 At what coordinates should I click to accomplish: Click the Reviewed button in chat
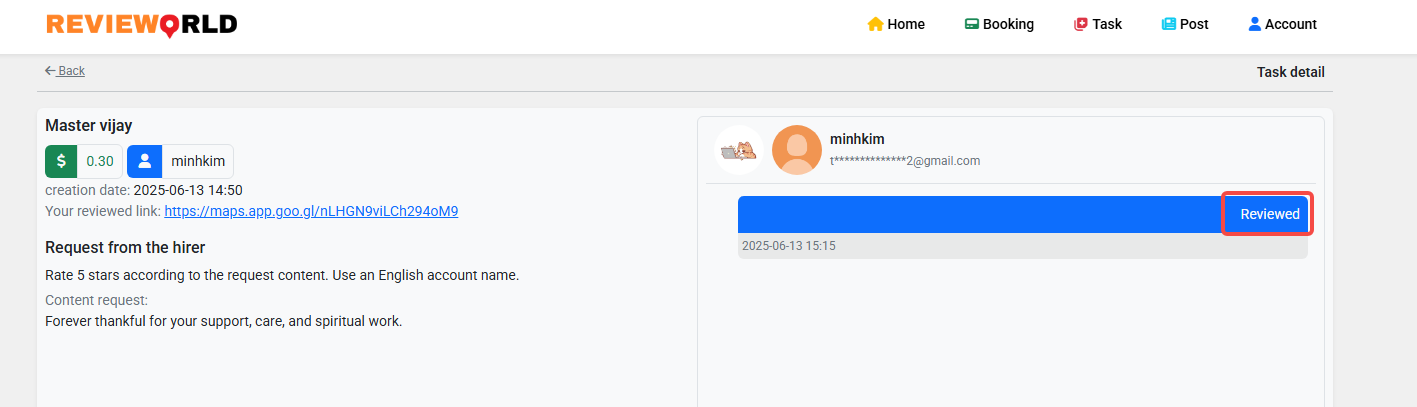(1270, 214)
